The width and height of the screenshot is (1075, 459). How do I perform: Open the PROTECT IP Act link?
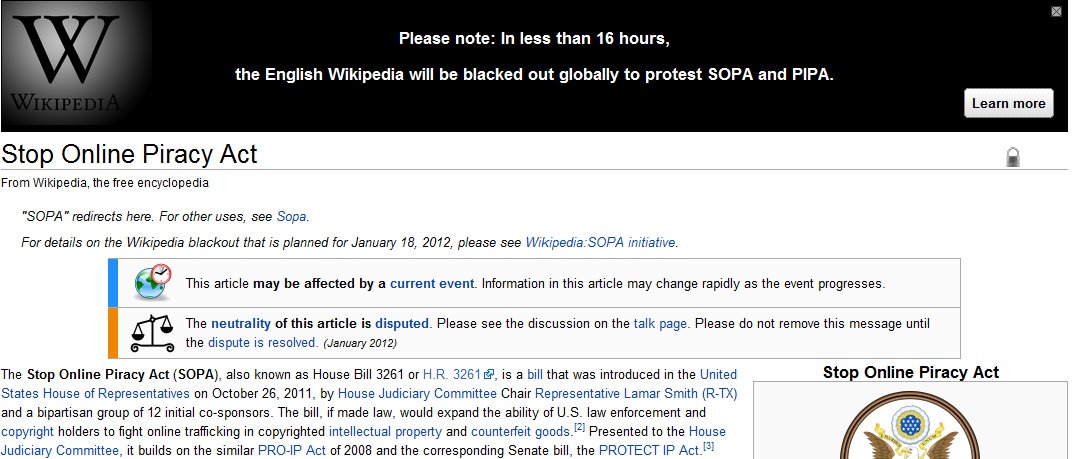click(x=648, y=451)
